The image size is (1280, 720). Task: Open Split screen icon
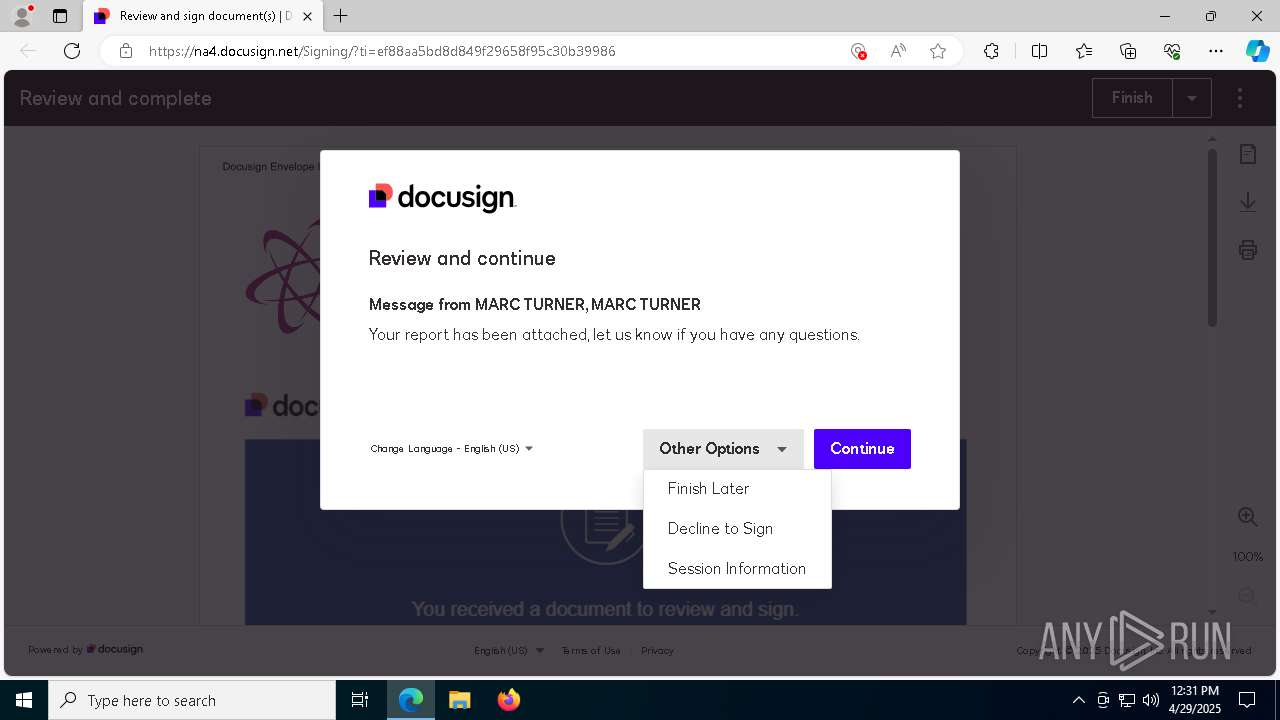click(x=1039, y=51)
